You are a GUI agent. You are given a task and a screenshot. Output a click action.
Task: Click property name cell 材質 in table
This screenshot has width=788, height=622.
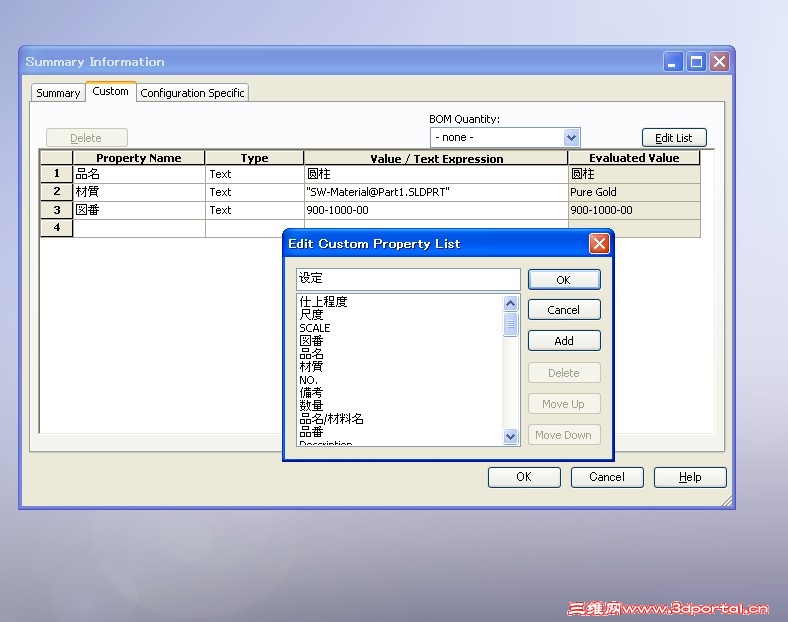point(139,192)
